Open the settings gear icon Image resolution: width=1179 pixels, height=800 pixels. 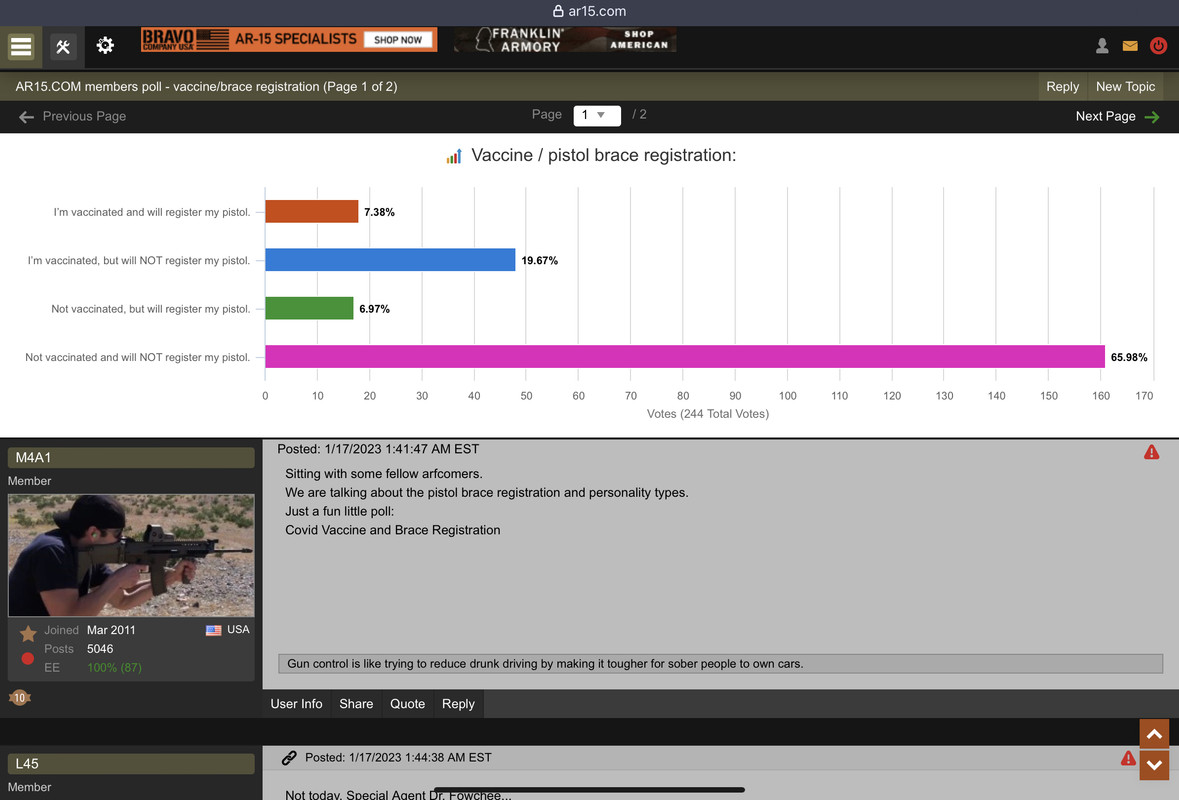[x=105, y=46]
